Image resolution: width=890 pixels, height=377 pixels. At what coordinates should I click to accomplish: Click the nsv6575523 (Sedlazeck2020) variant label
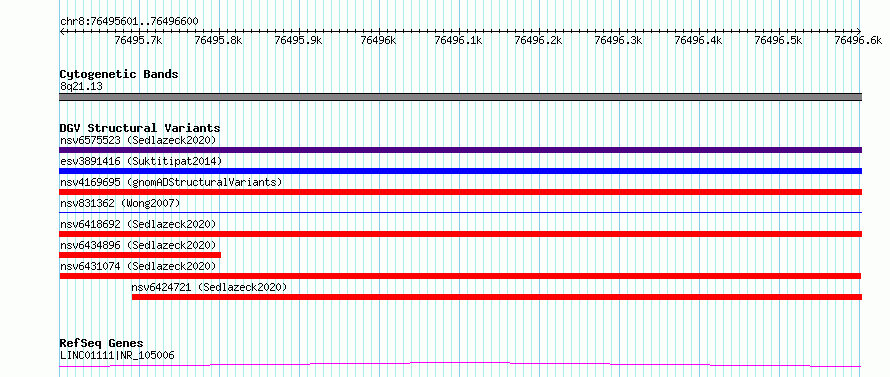click(138, 140)
